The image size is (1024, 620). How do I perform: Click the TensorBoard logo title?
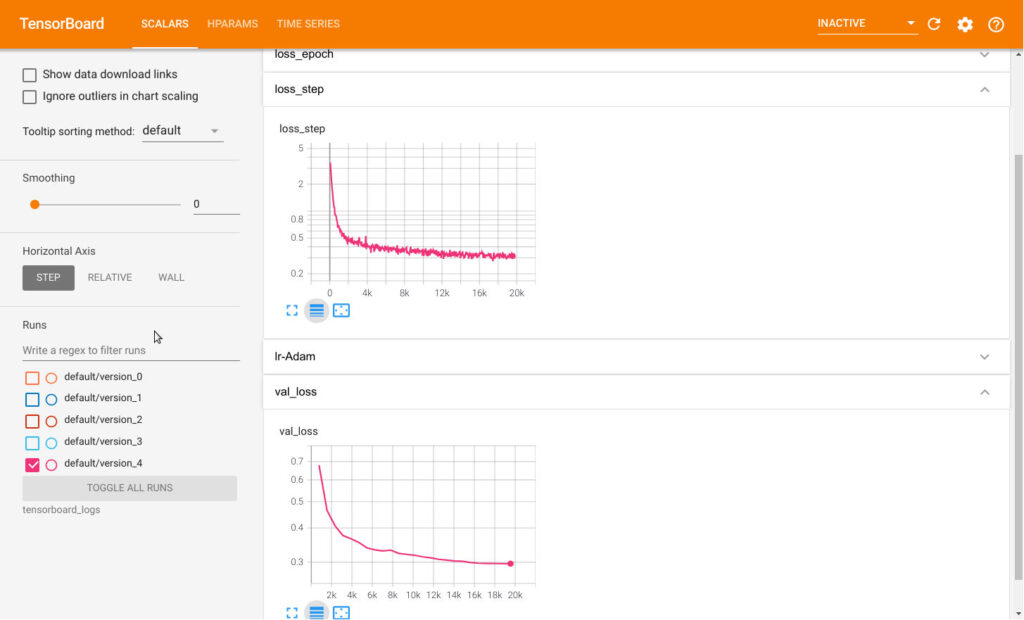pos(61,24)
